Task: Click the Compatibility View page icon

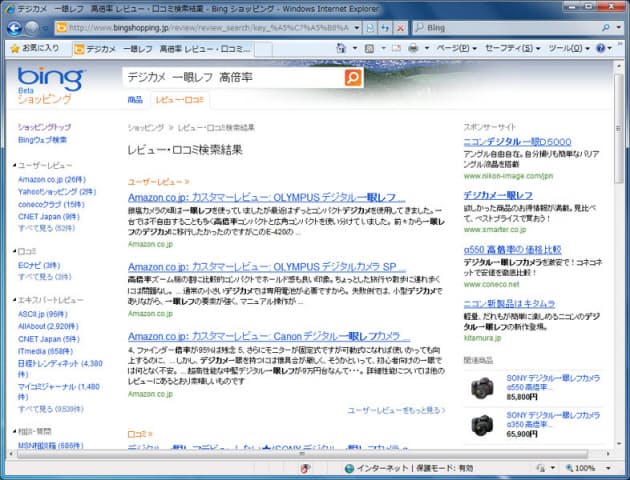Action: pyautogui.click(x=370, y=28)
